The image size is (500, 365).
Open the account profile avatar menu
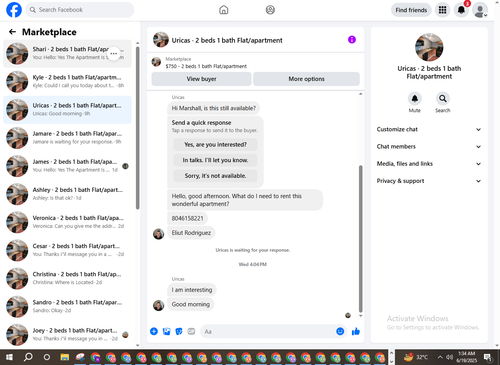coord(480,10)
